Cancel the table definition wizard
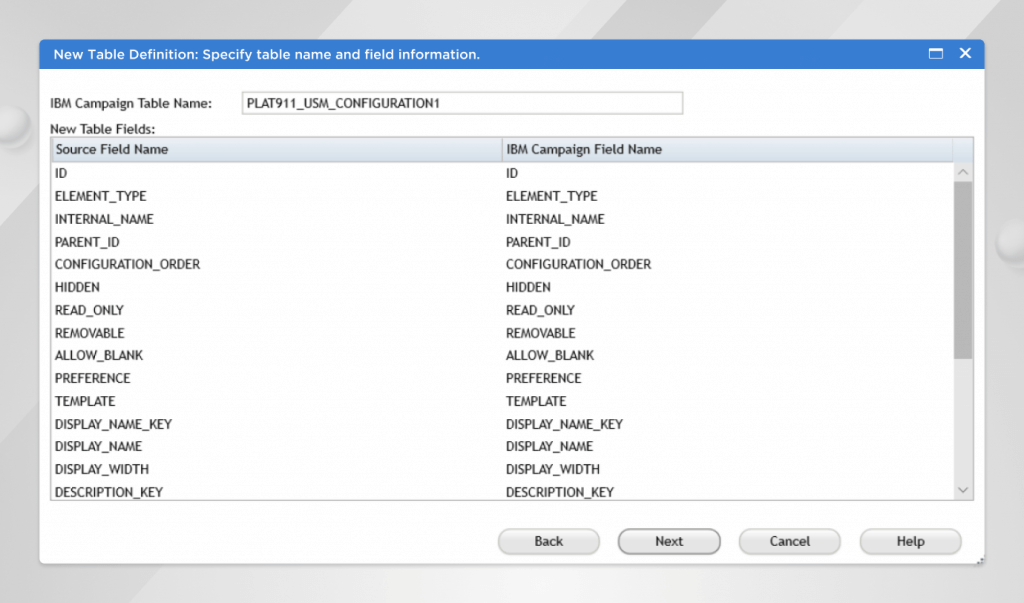 click(x=789, y=541)
